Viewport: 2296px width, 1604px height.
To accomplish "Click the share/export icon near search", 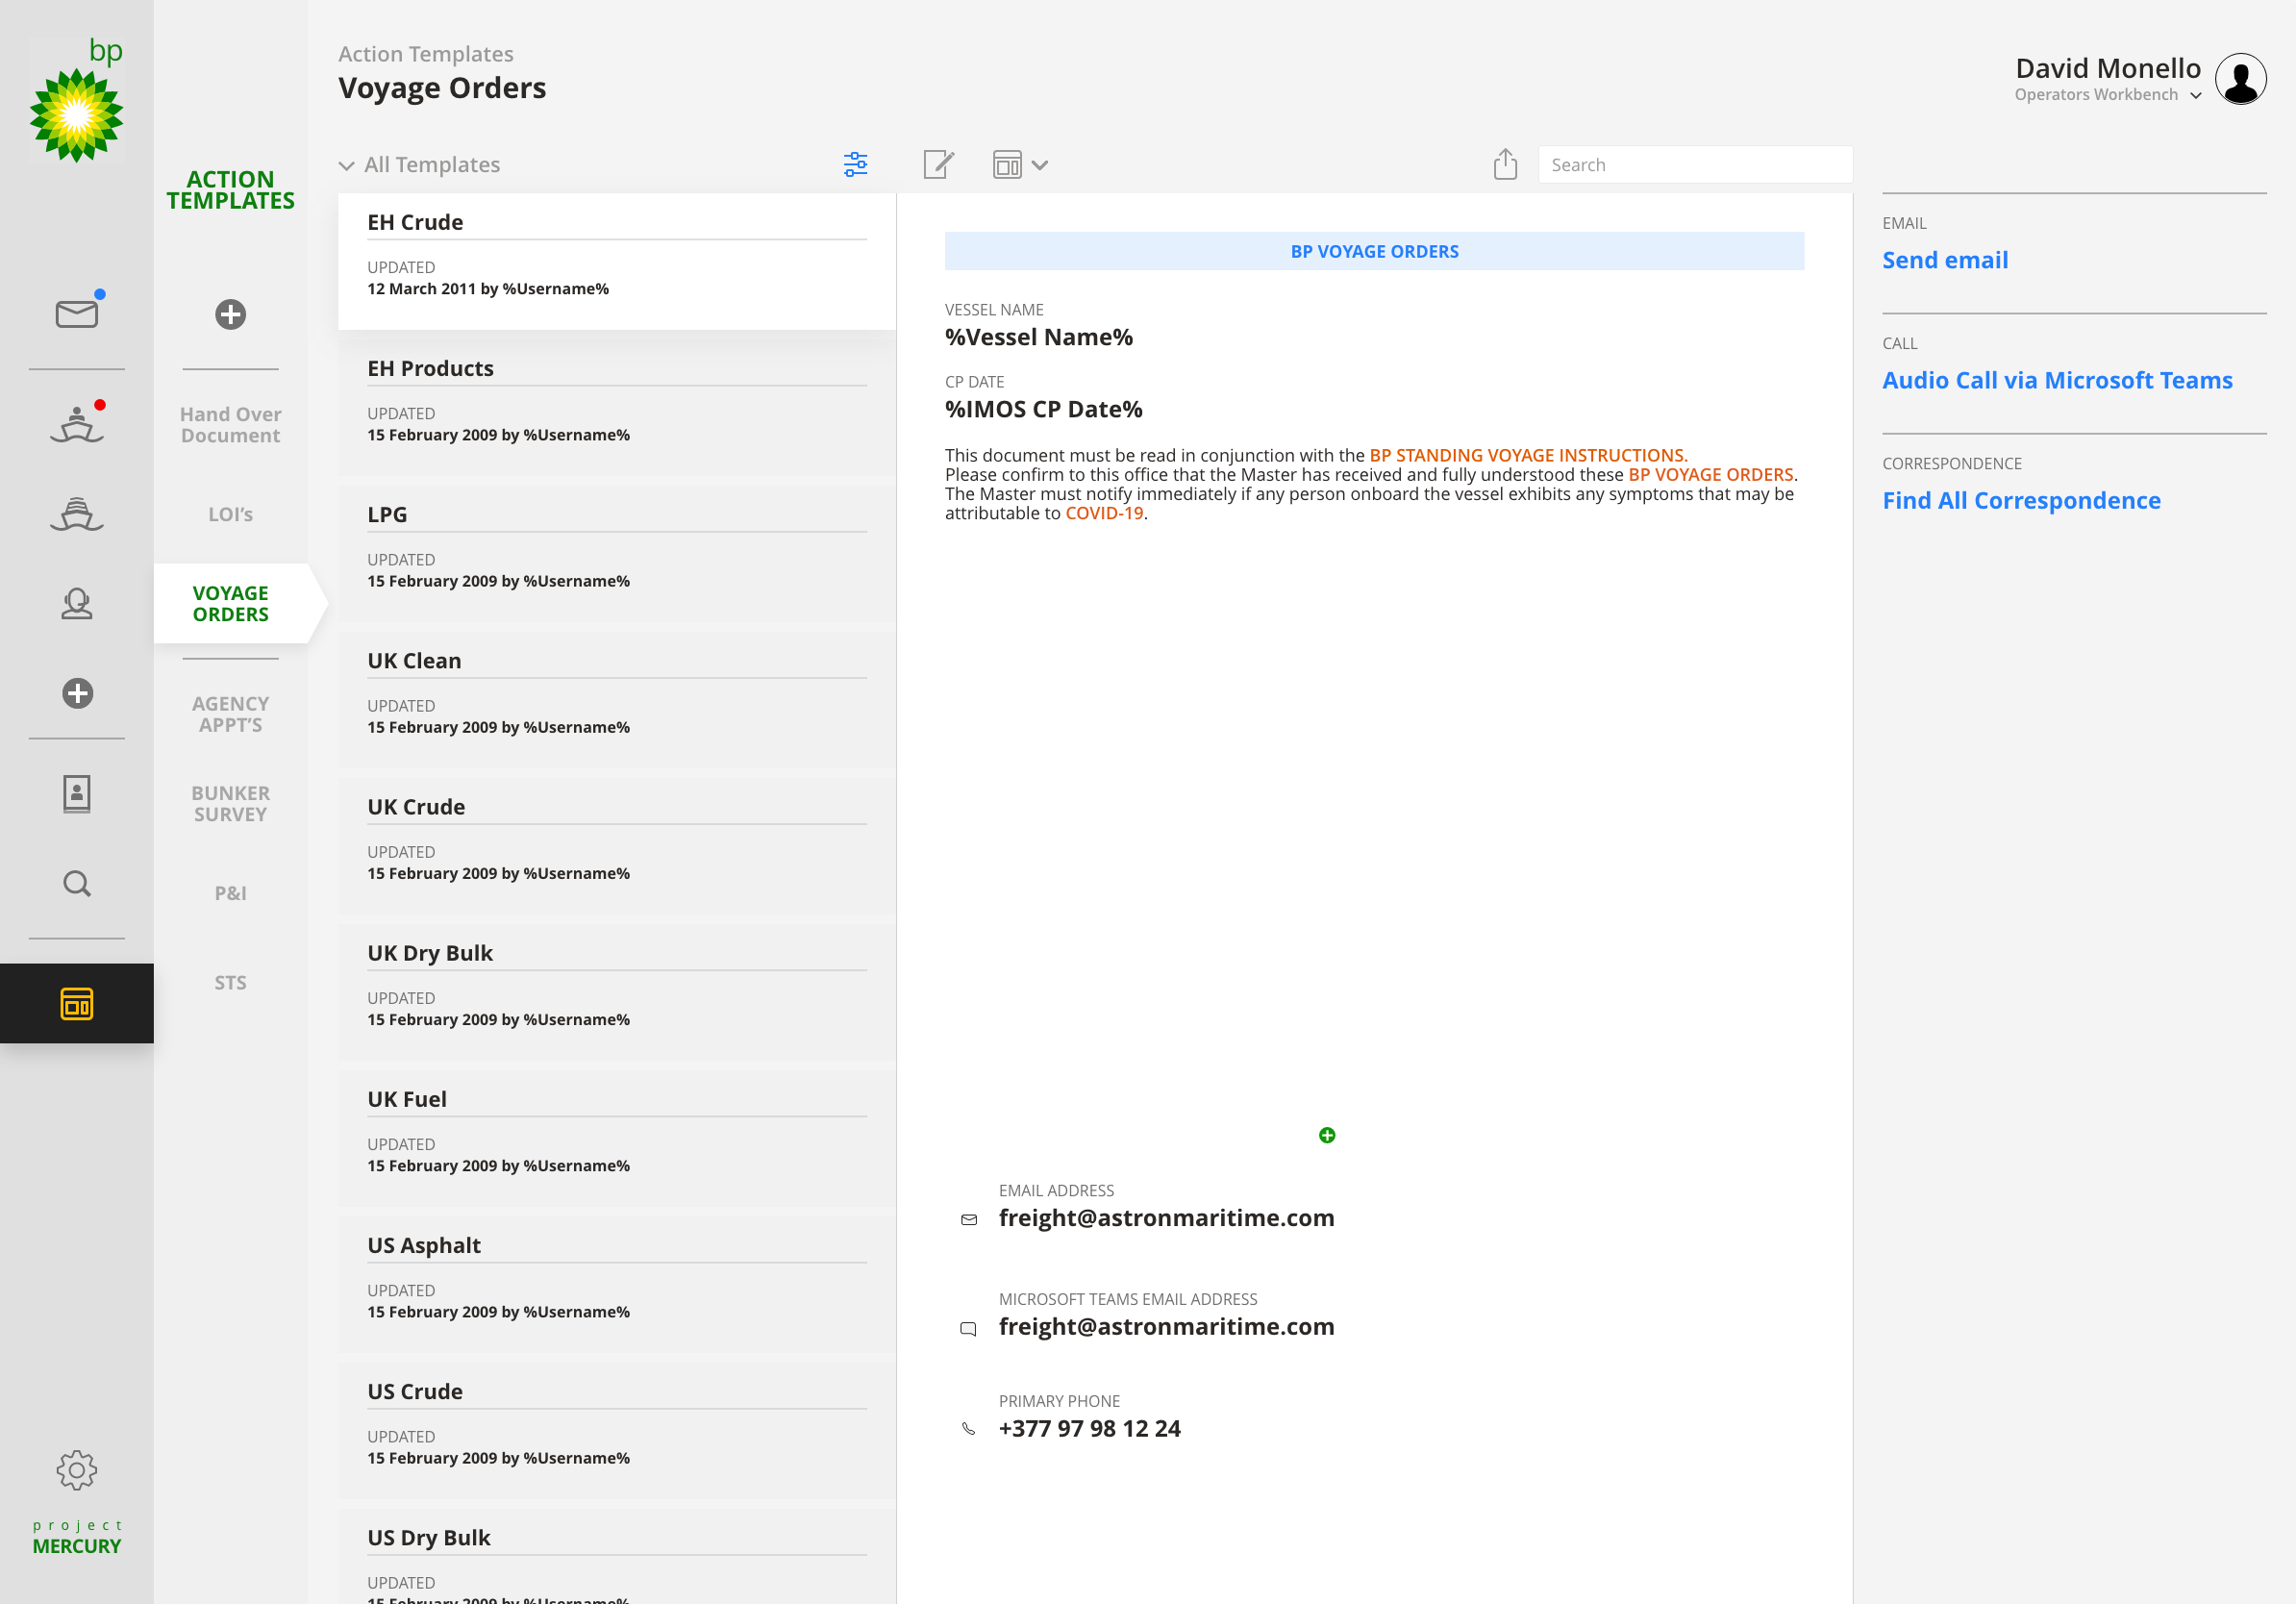I will point(1505,165).
